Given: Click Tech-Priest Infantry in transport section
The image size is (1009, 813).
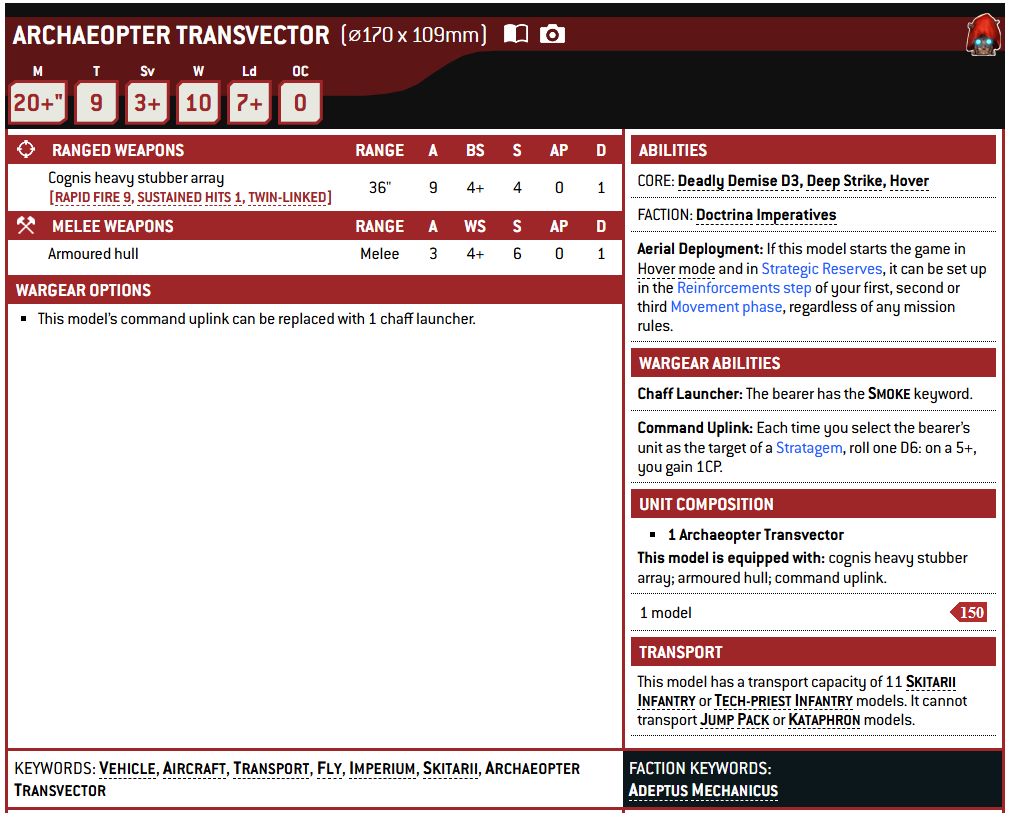Looking at the screenshot, I should 783,701.
